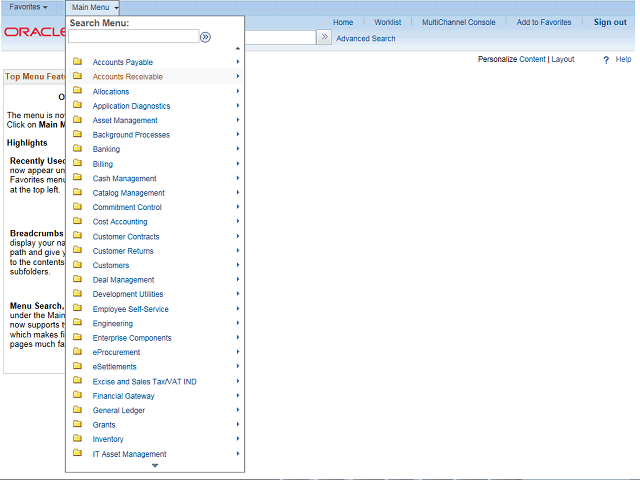This screenshot has height=480, width=640.
Task: Select the Customer Returns menu label
Action: [123, 251]
